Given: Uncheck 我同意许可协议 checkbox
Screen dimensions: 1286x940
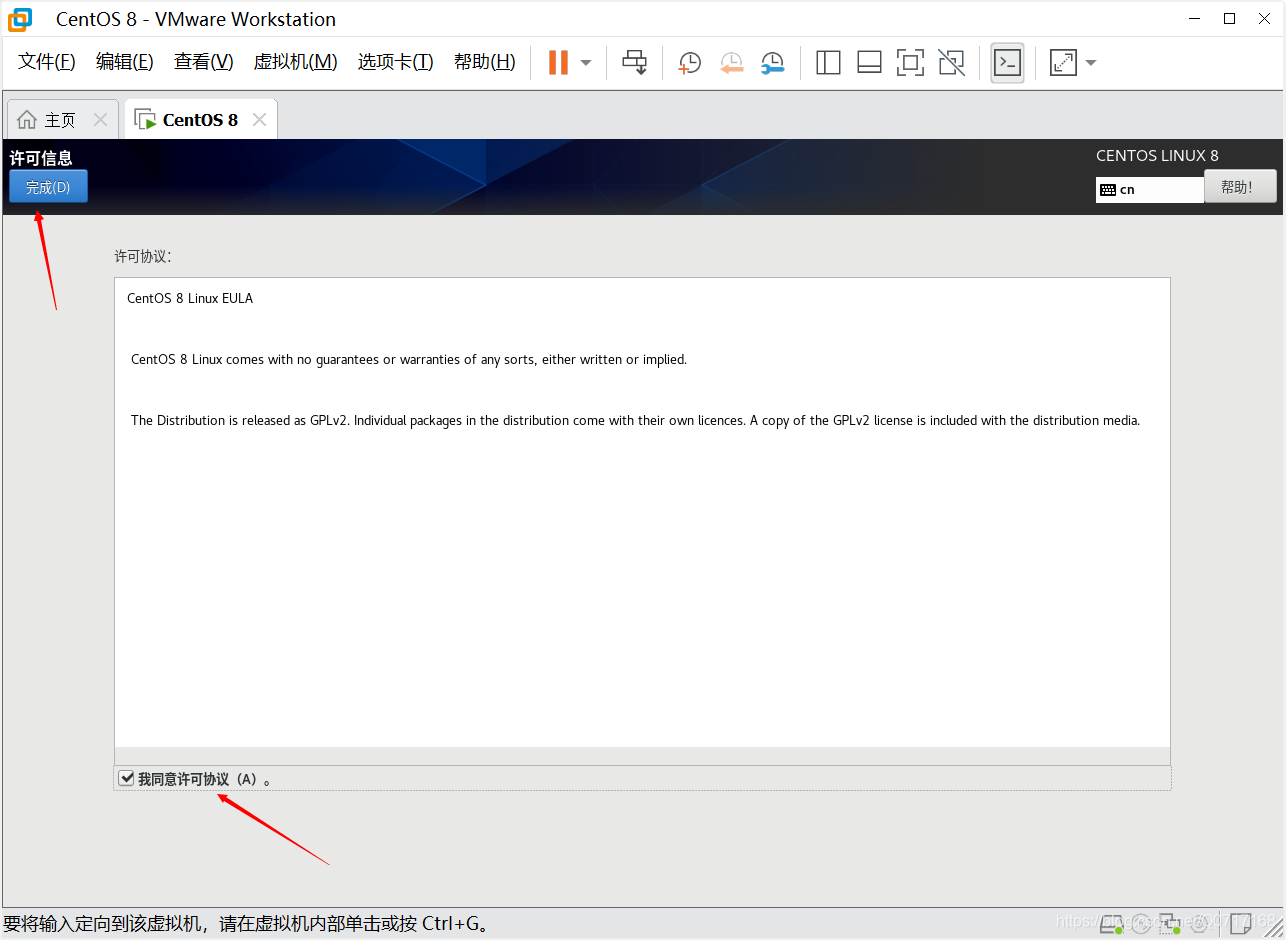Looking at the screenshot, I should pos(126,778).
